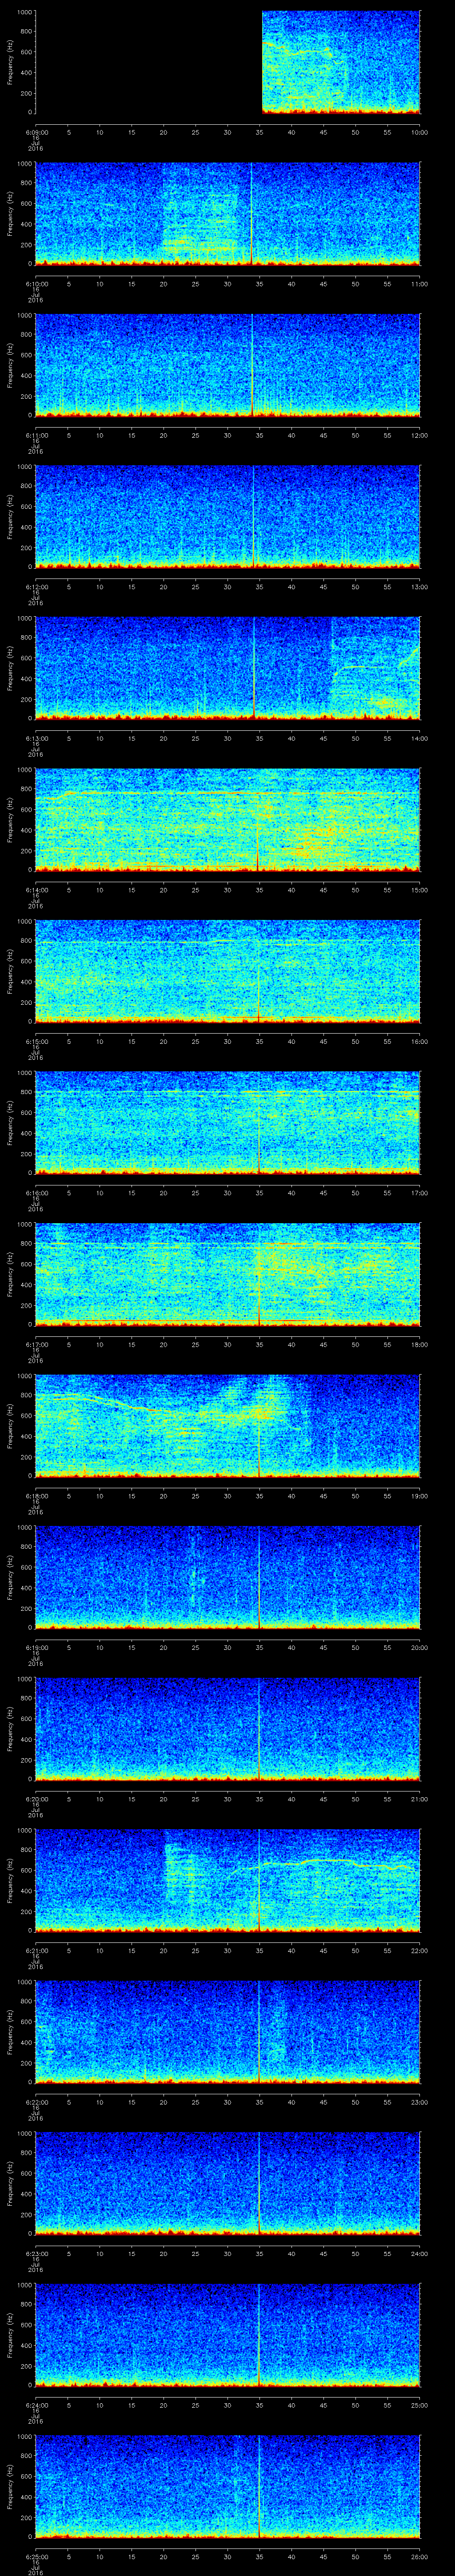This screenshot has height=2576, width=455.
Task: Click the spectrogram panel starting at 6:16:00
Action: 228,1123
